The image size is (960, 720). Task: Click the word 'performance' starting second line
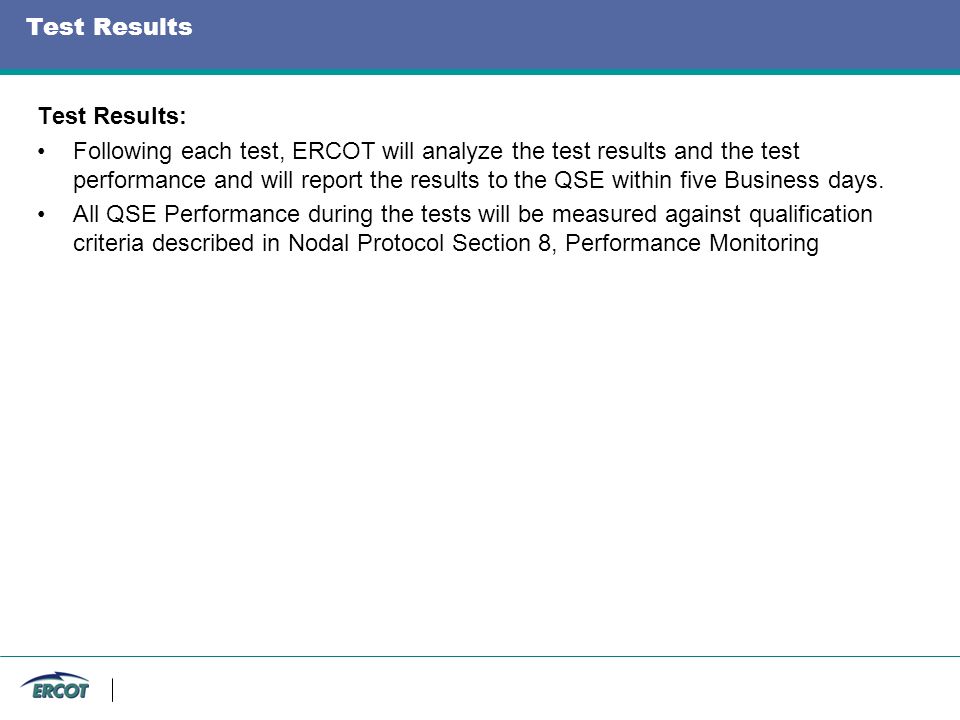(x=140, y=181)
